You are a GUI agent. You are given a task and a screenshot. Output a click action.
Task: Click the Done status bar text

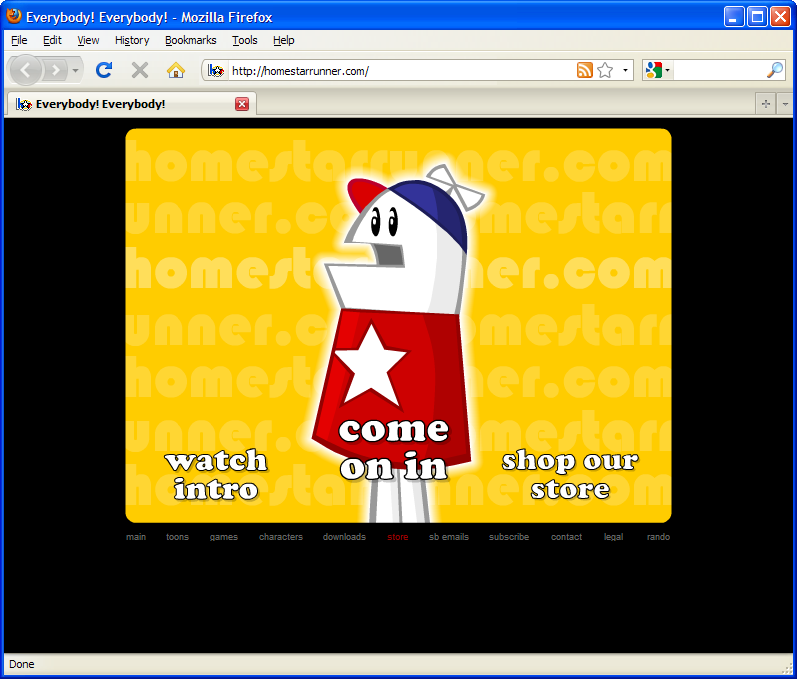tap(22, 664)
